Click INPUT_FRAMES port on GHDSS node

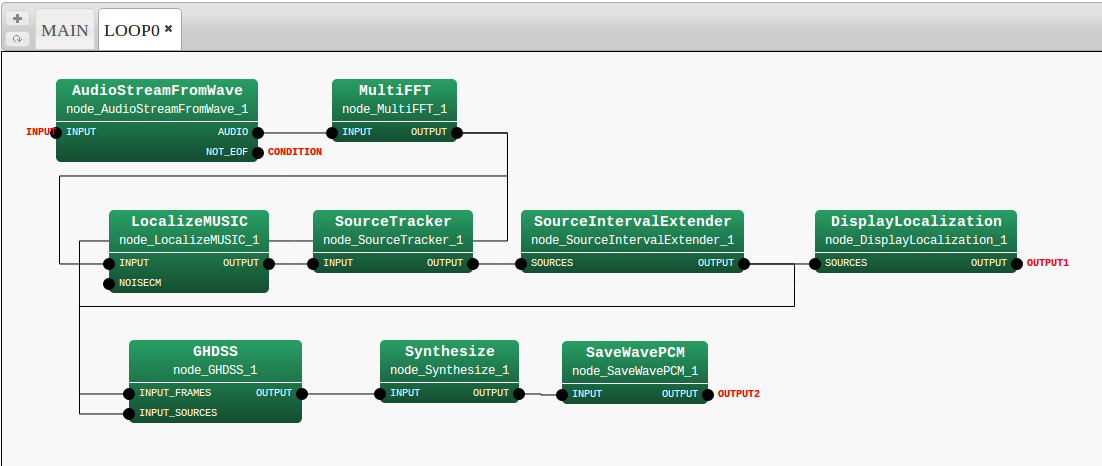(128, 393)
